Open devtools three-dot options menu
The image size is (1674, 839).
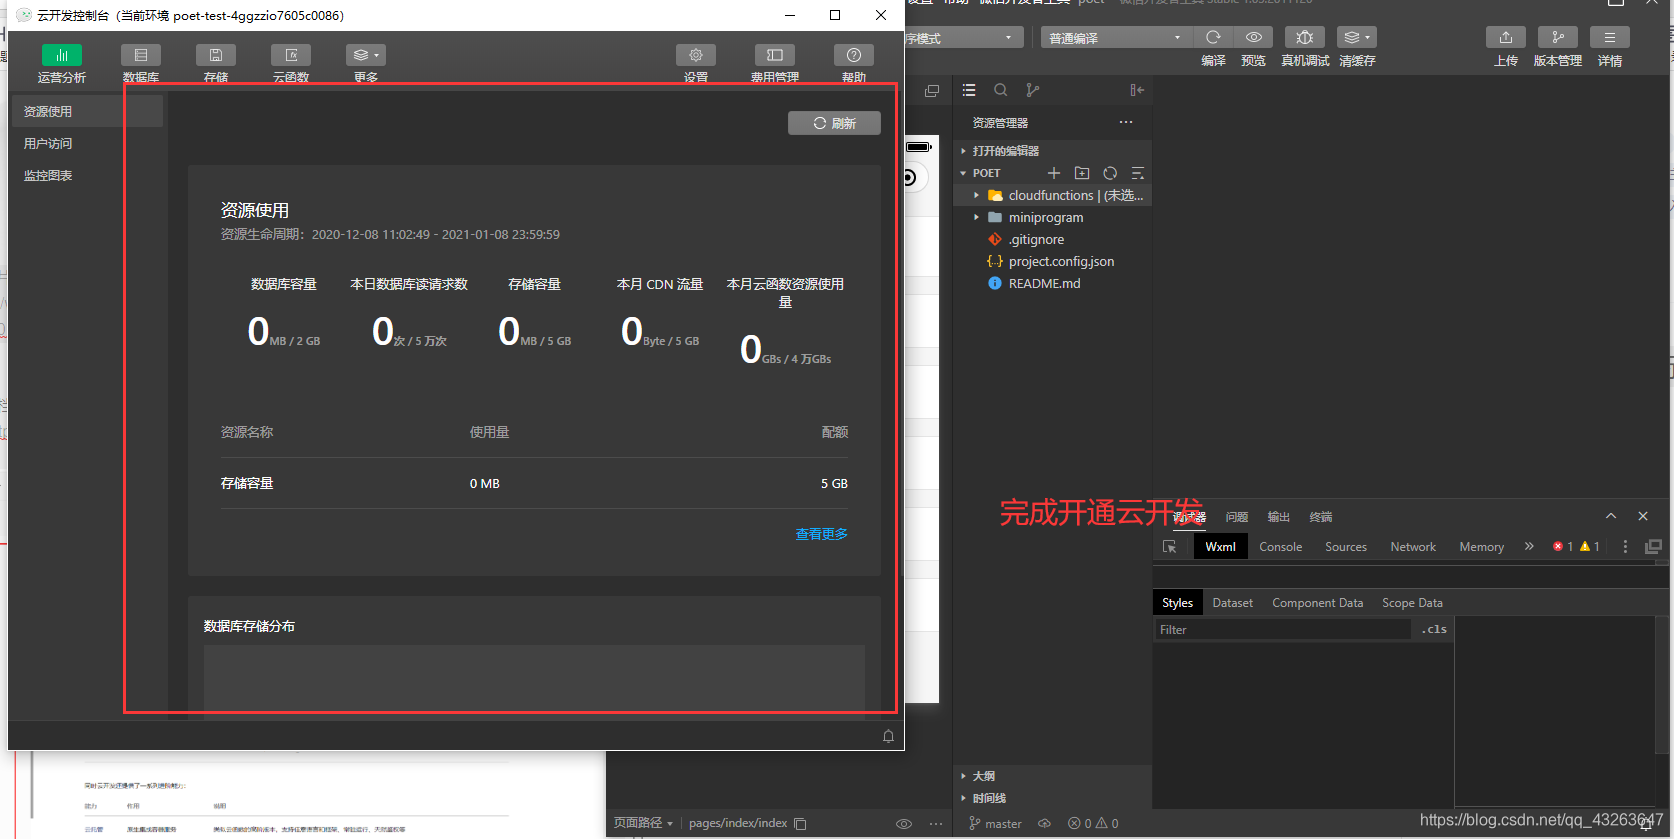1625,546
